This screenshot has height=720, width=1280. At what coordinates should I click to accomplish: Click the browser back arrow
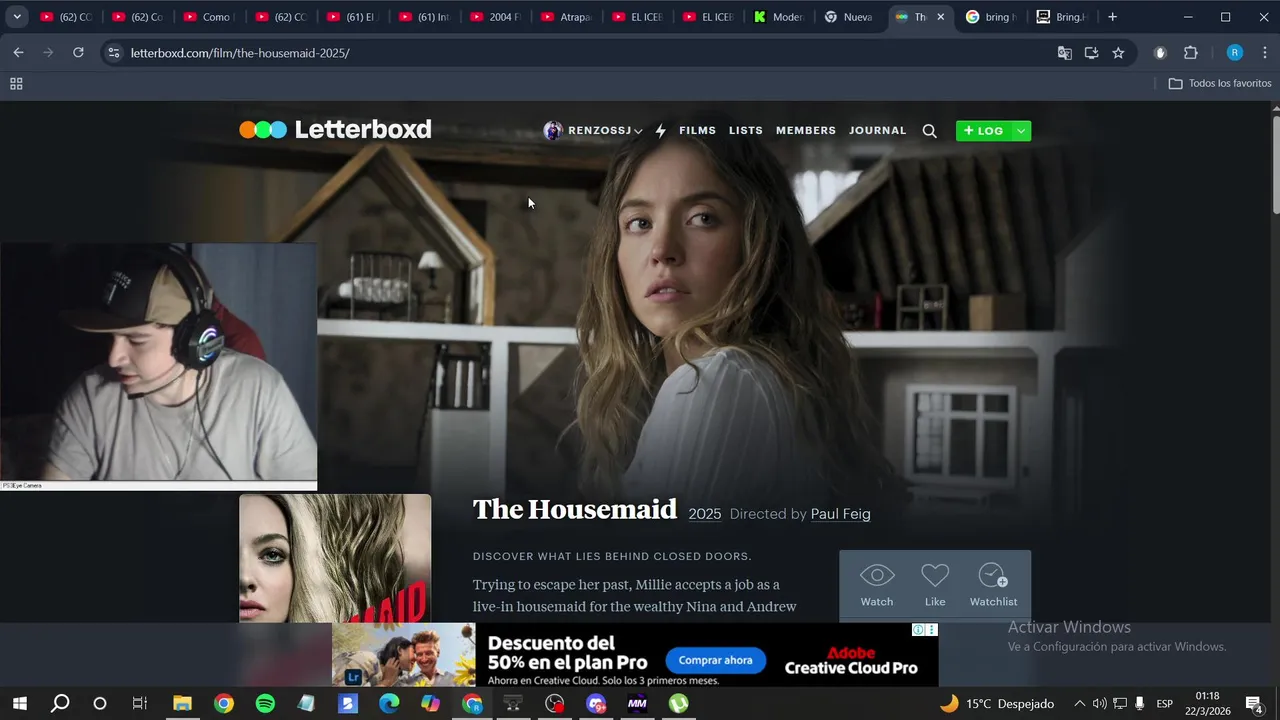click(18, 53)
